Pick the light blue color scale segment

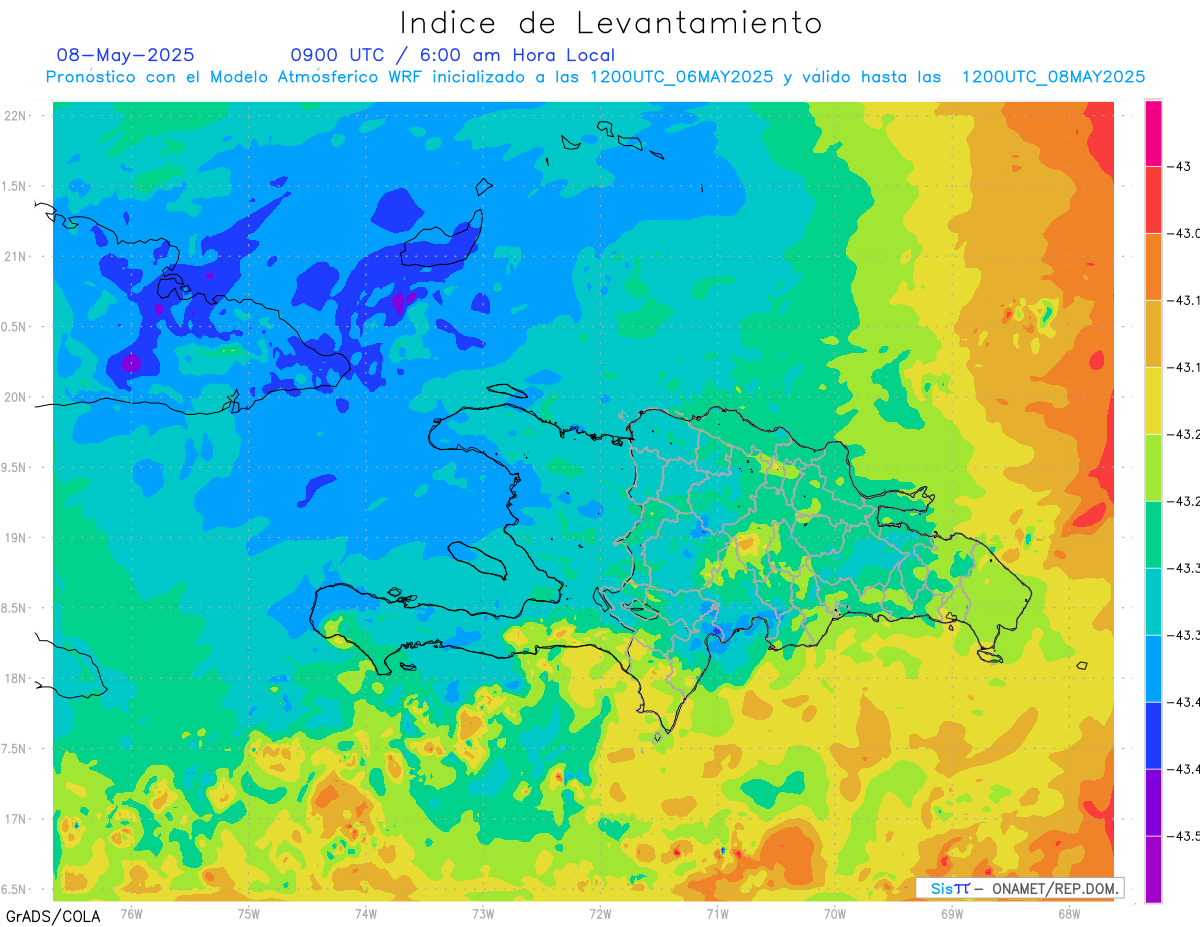tap(1153, 669)
